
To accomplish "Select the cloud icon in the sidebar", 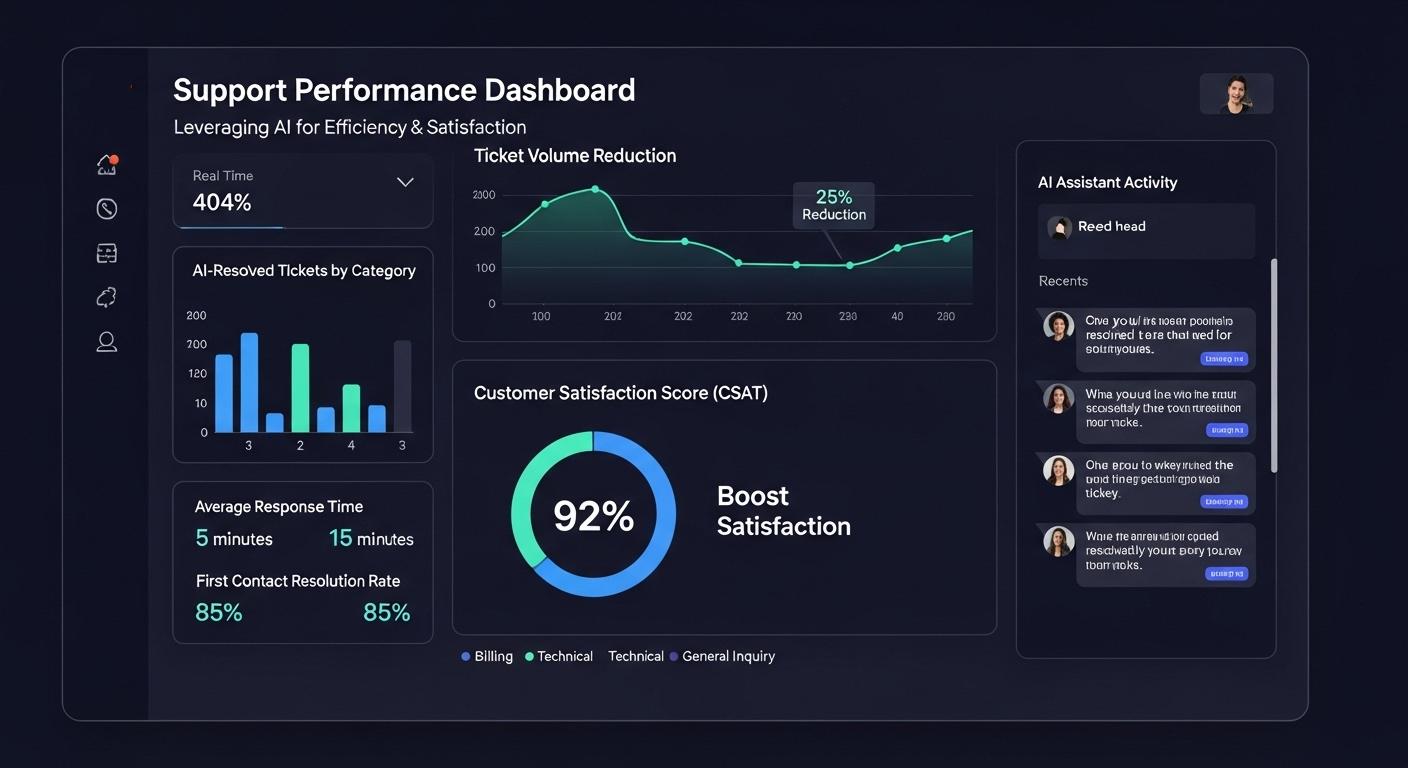I will [x=107, y=297].
